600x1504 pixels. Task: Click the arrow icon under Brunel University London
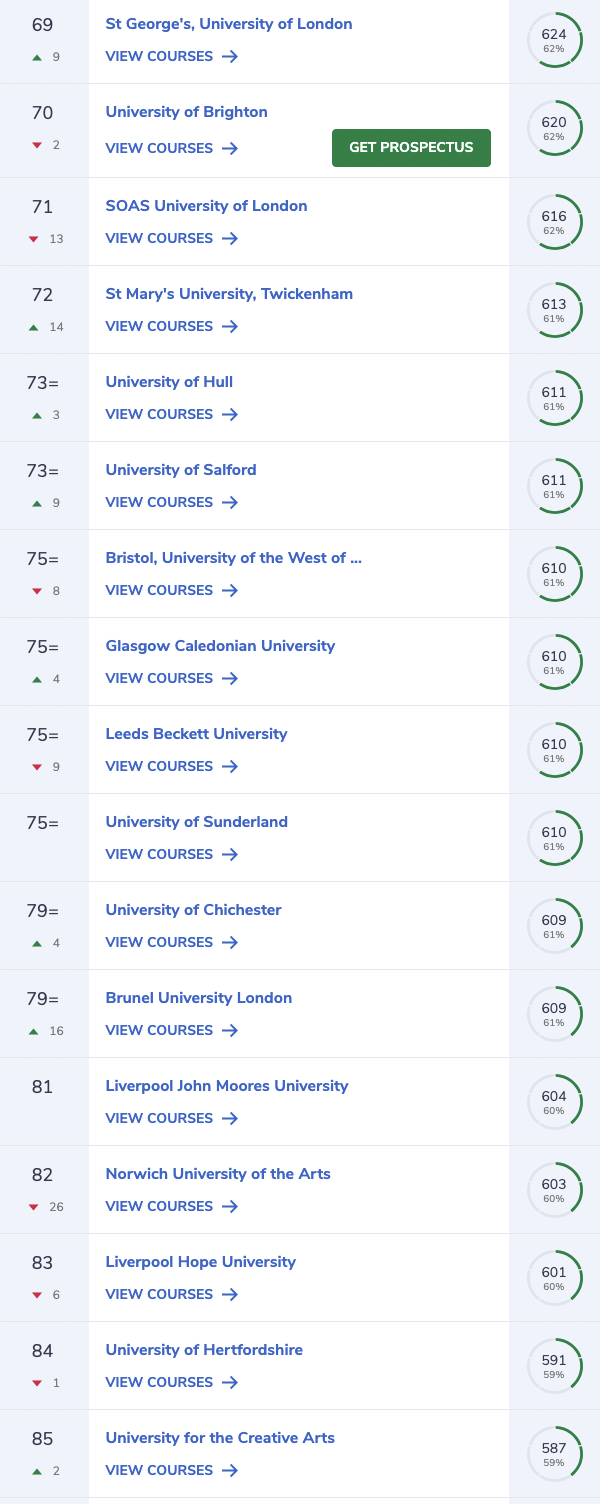click(230, 1031)
